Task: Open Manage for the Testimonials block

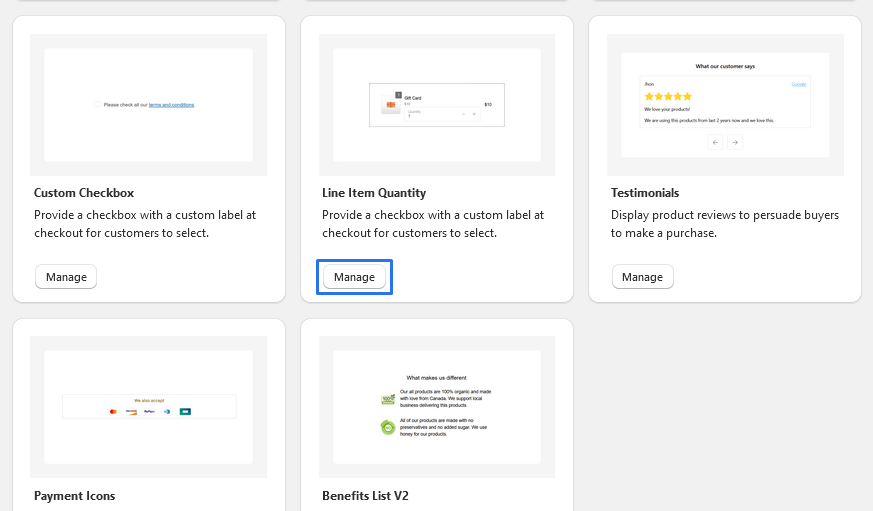Action: pos(642,277)
